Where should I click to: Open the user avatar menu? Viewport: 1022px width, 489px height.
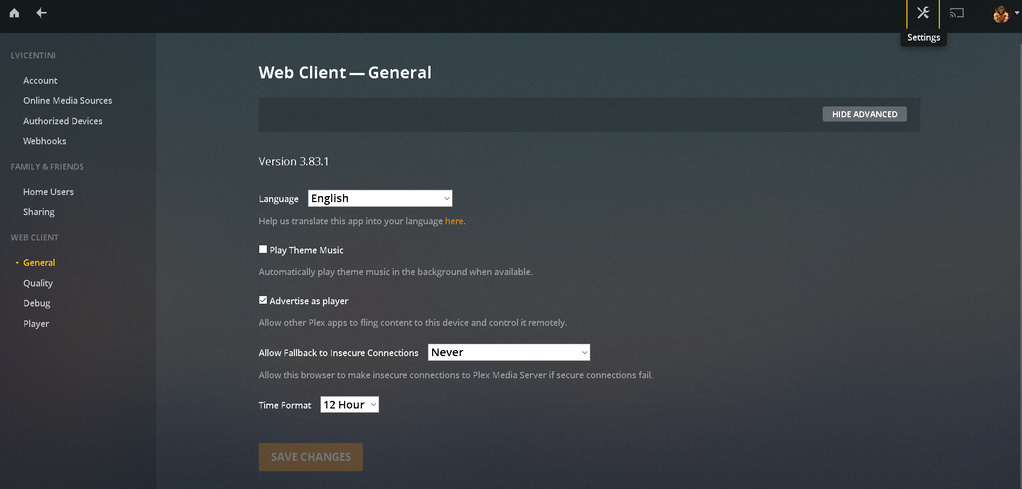1000,14
